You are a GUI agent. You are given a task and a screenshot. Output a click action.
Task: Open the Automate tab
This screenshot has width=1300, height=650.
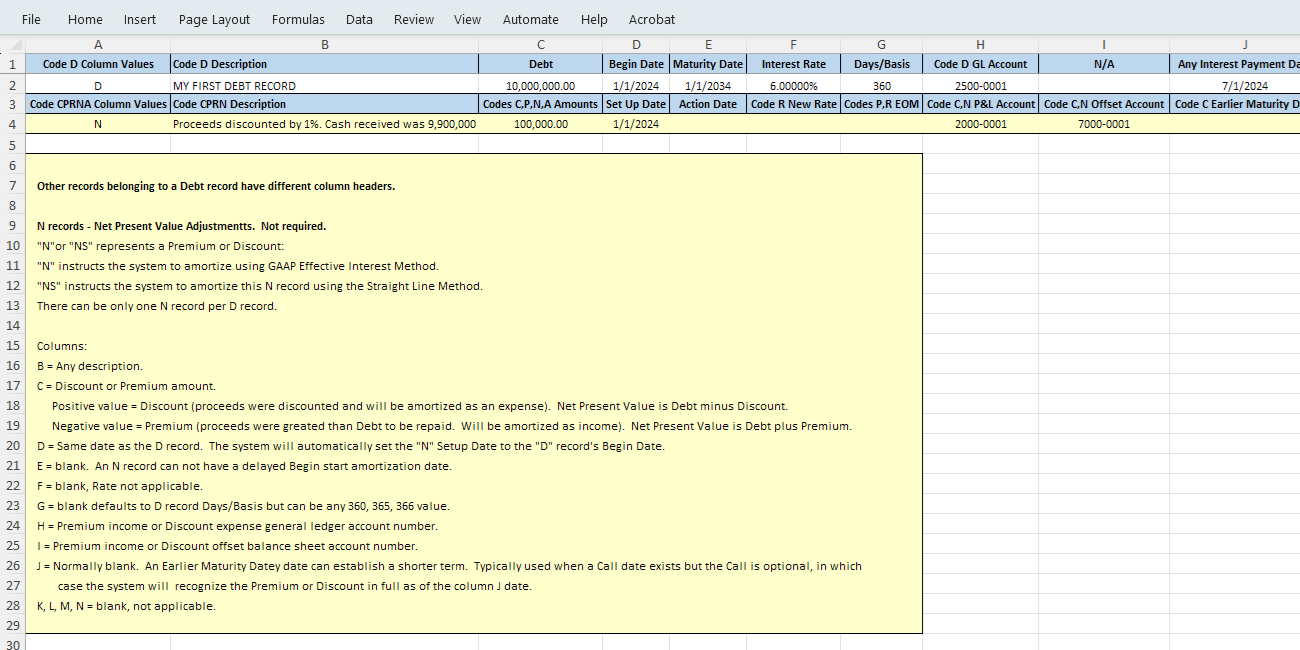tap(531, 19)
